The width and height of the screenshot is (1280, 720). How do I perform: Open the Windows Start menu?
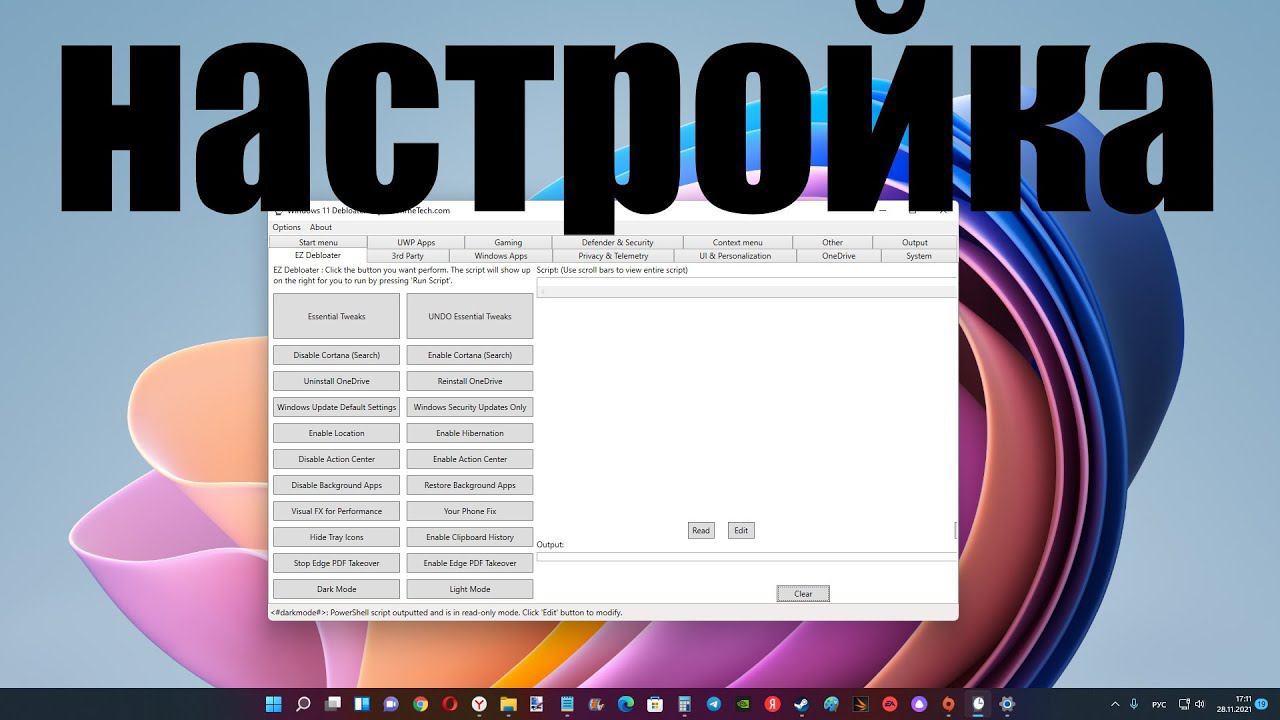pyautogui.click(x=273, y=704)
